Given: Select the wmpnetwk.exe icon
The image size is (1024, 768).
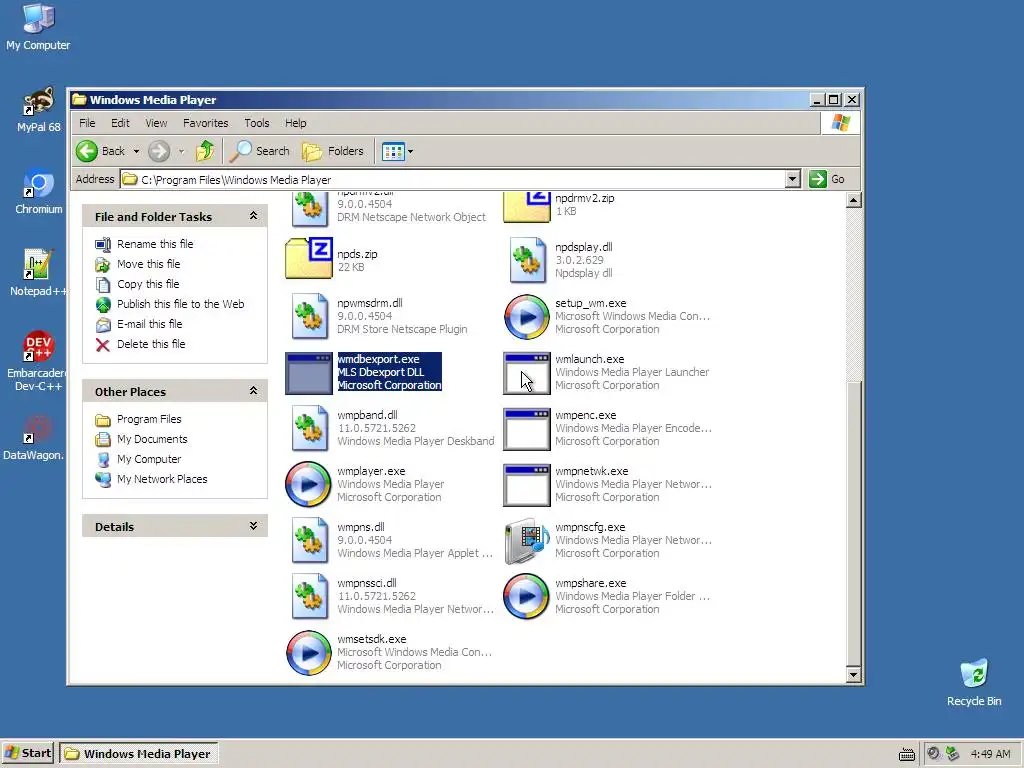Looking at the screenshot, I should tap(526, 486).
